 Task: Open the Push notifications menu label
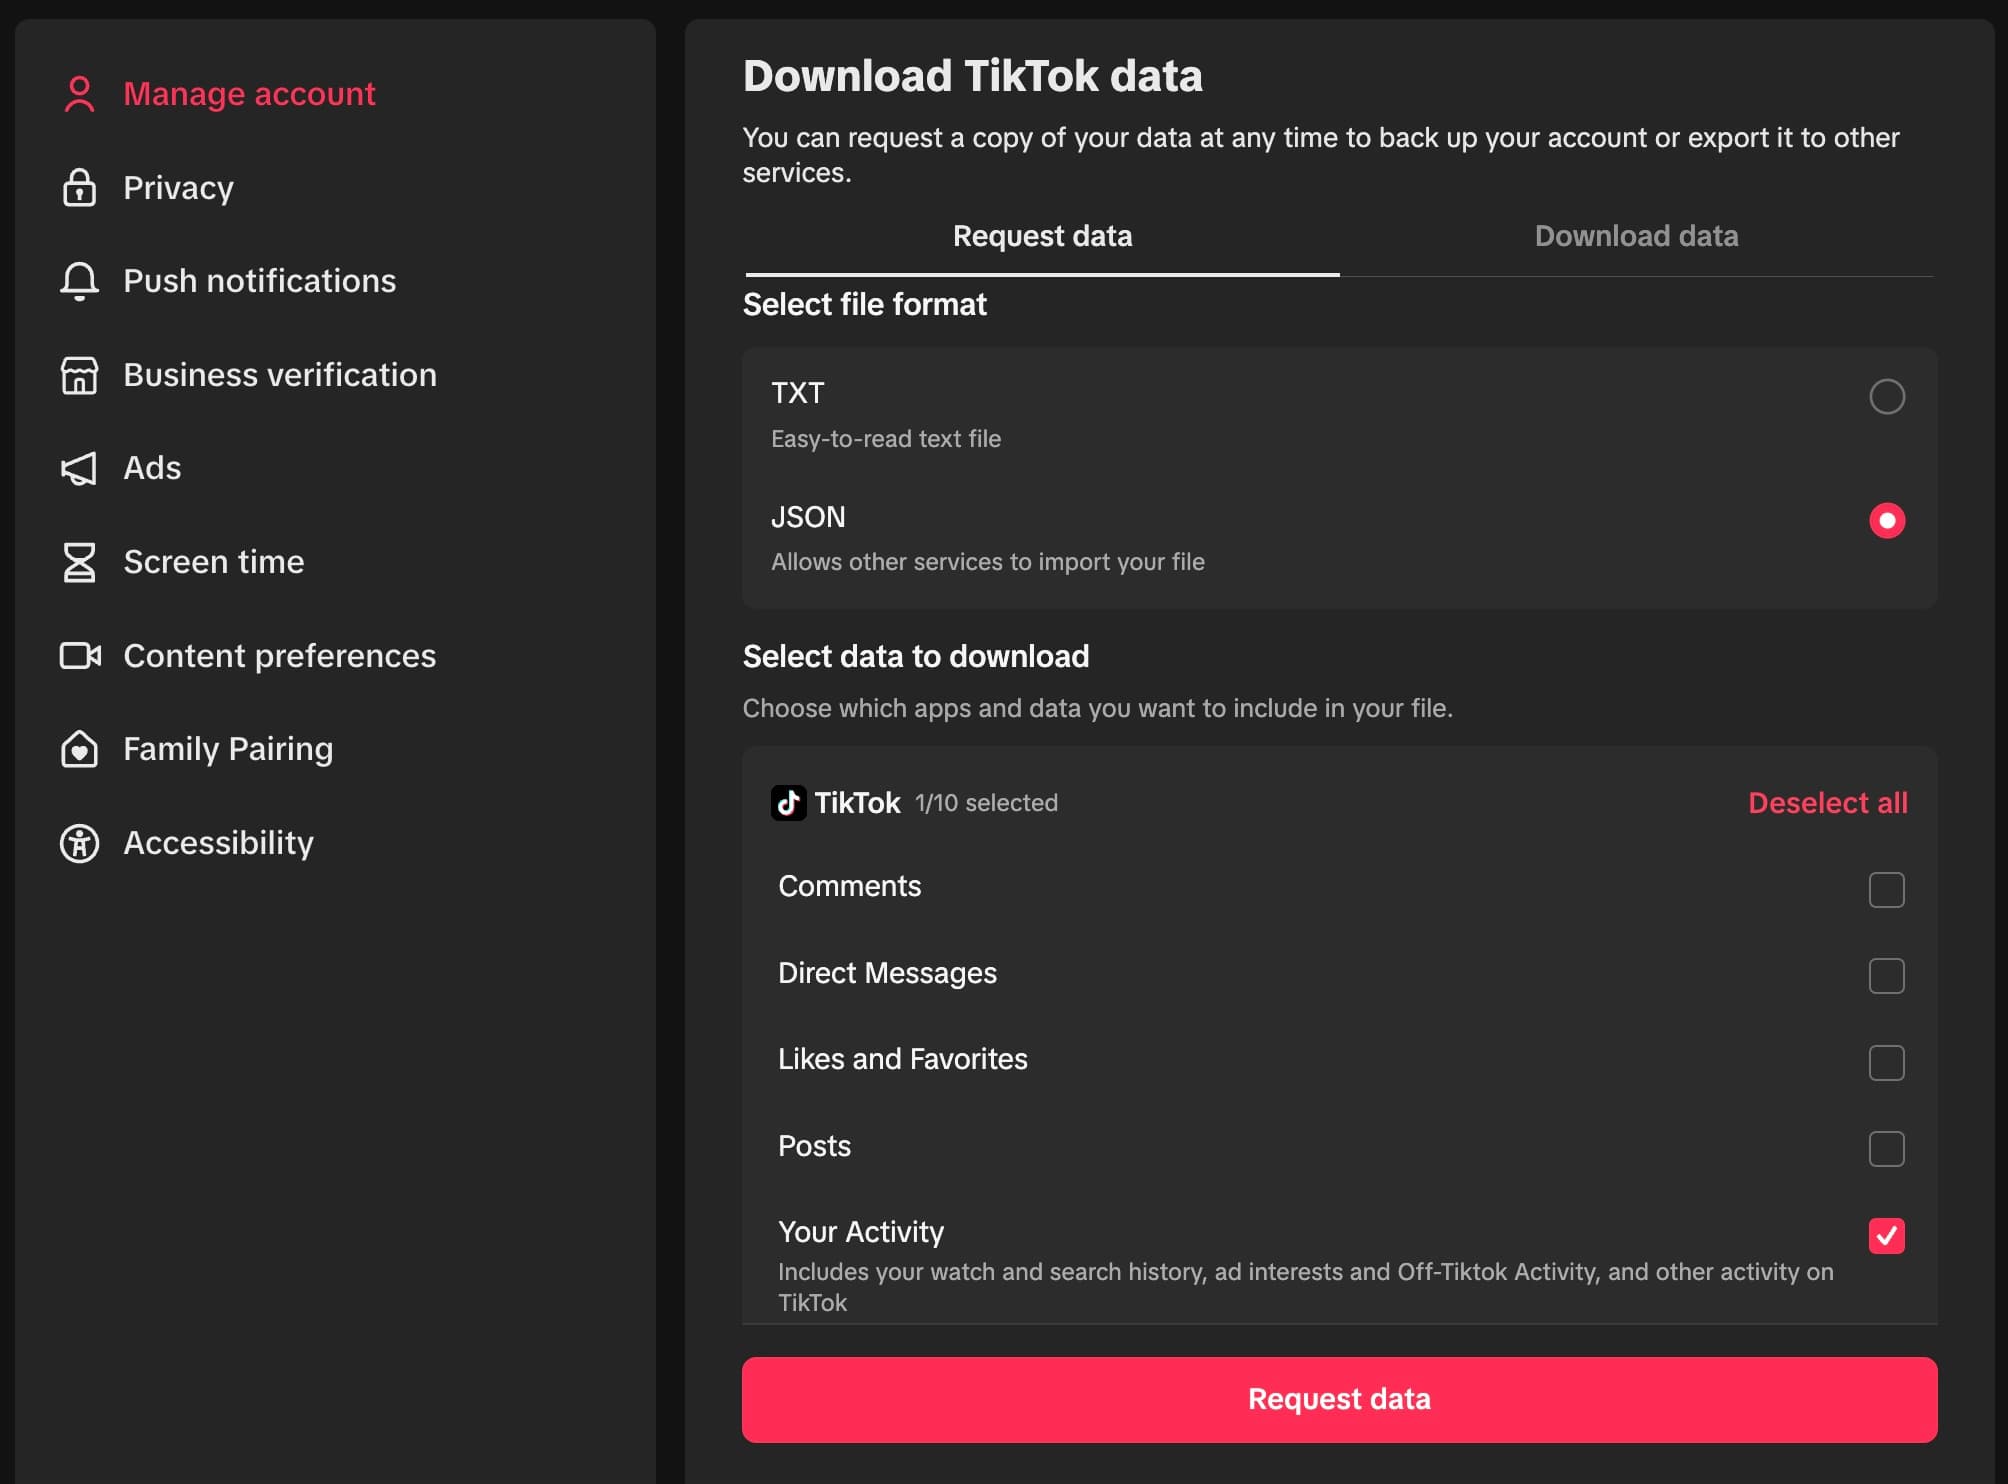pyautogui.click(x=260, y=281)
